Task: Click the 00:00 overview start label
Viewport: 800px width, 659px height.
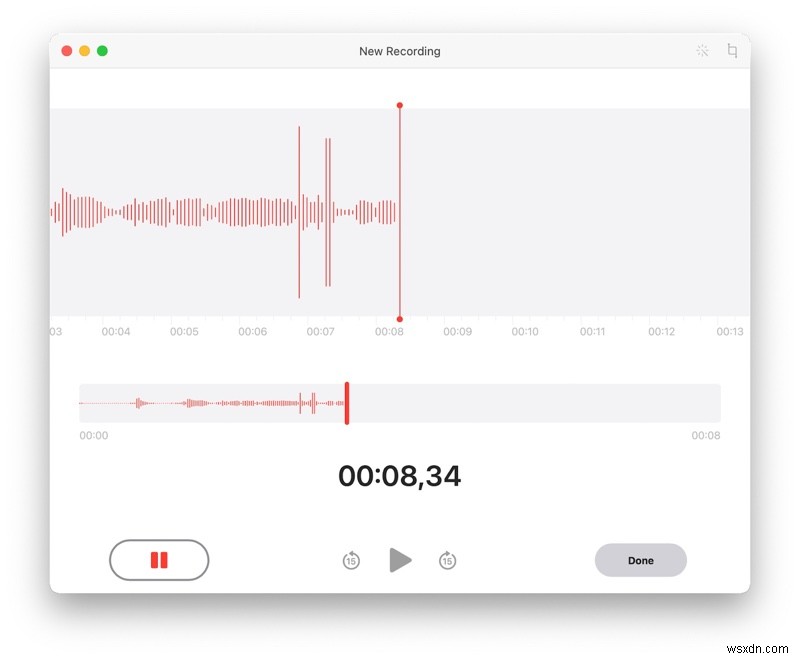Action: [94, 436]
